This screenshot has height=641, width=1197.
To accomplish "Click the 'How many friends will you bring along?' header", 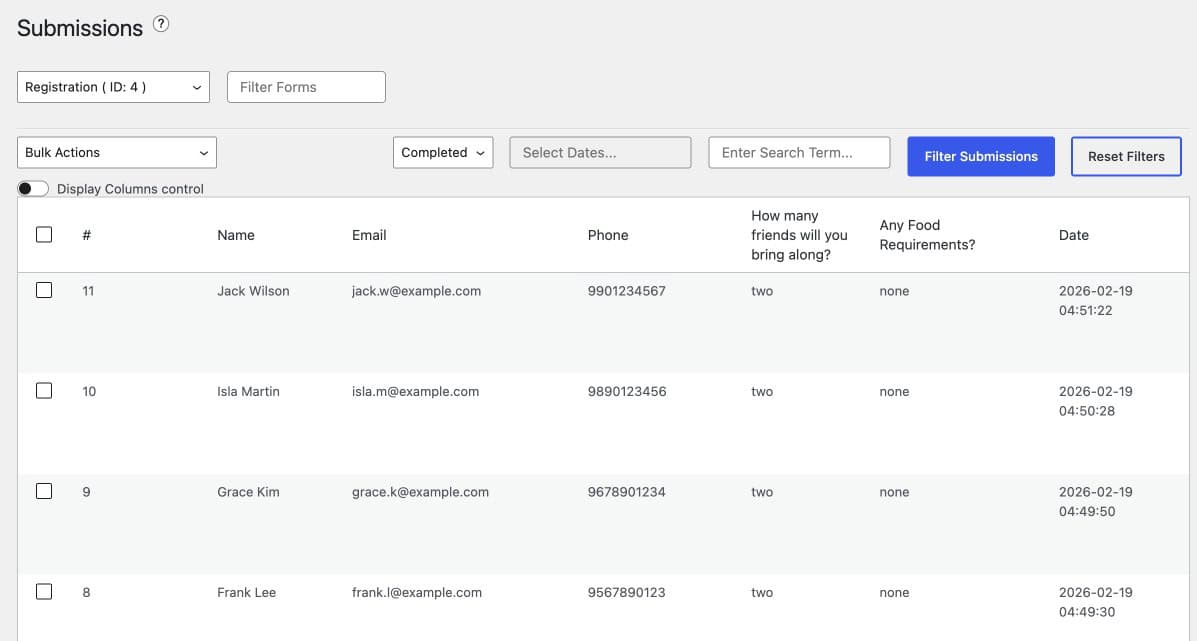I will pos(799,235).
